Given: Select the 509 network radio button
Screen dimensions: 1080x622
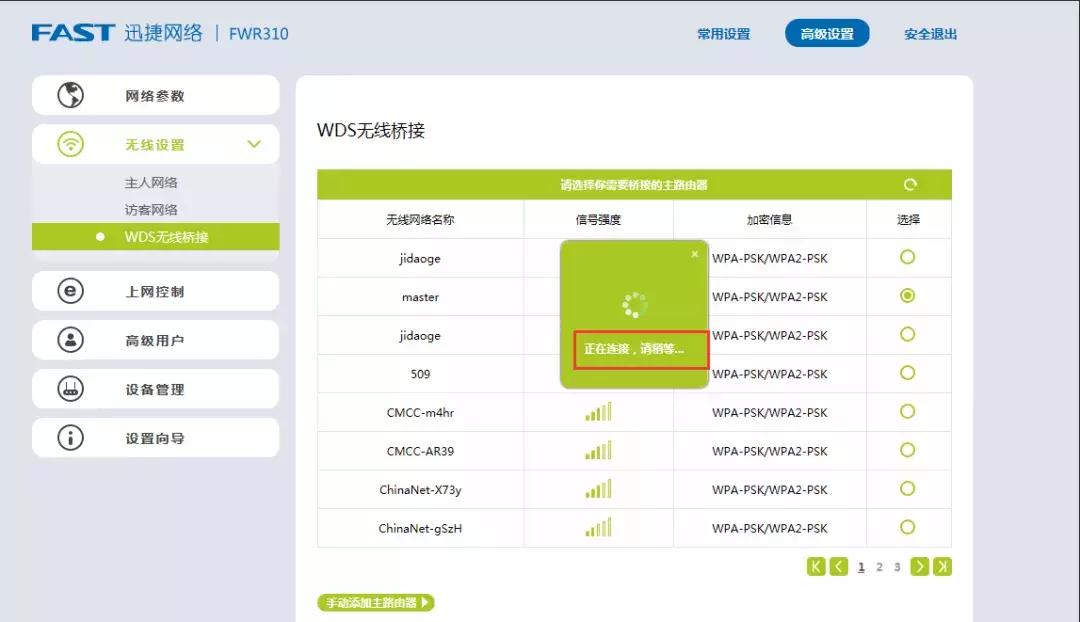Looking at the screenshot, I should 907,373.
